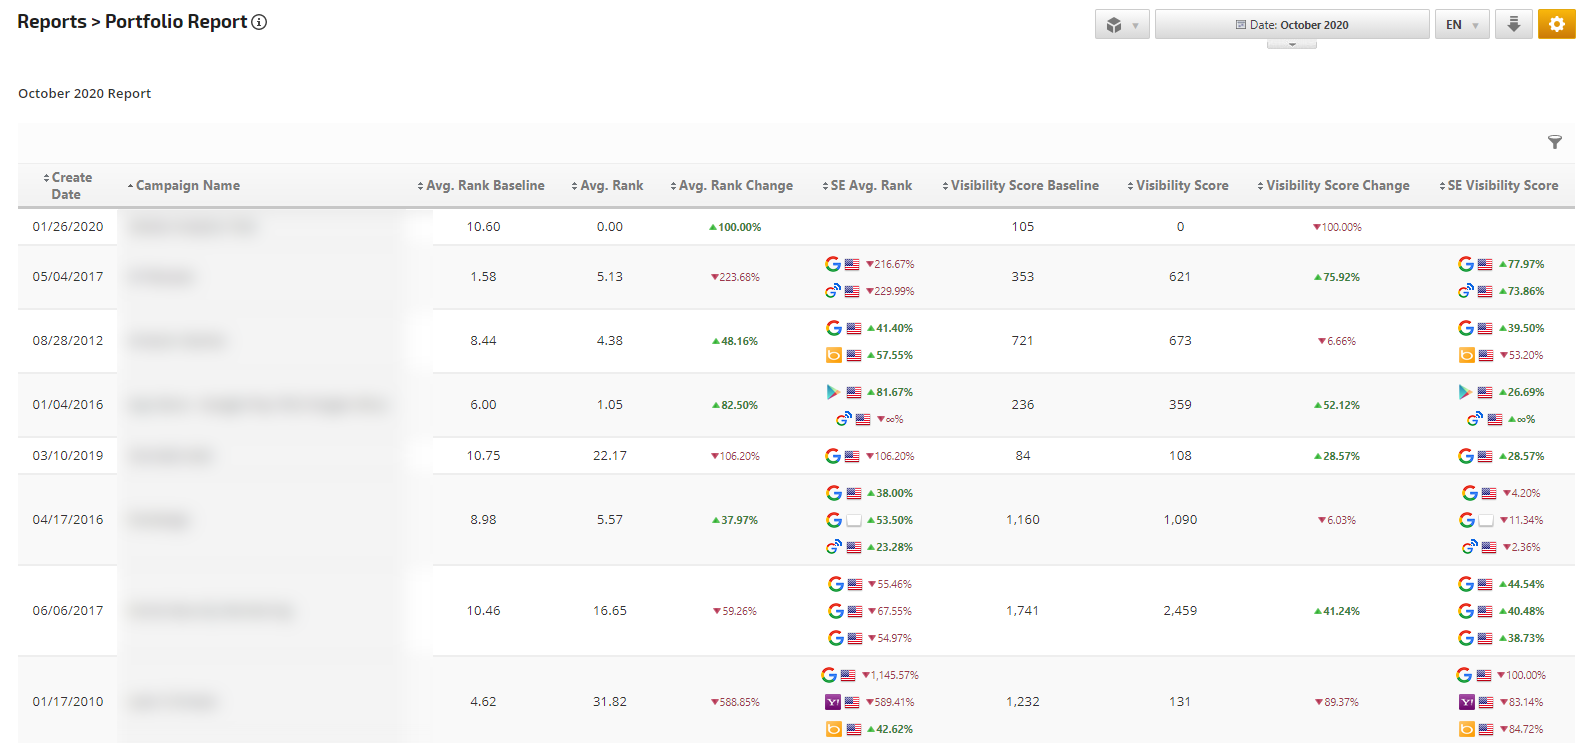
Task: Click the info icon beside Portfolio Report
Action: (x=259, y=22)
